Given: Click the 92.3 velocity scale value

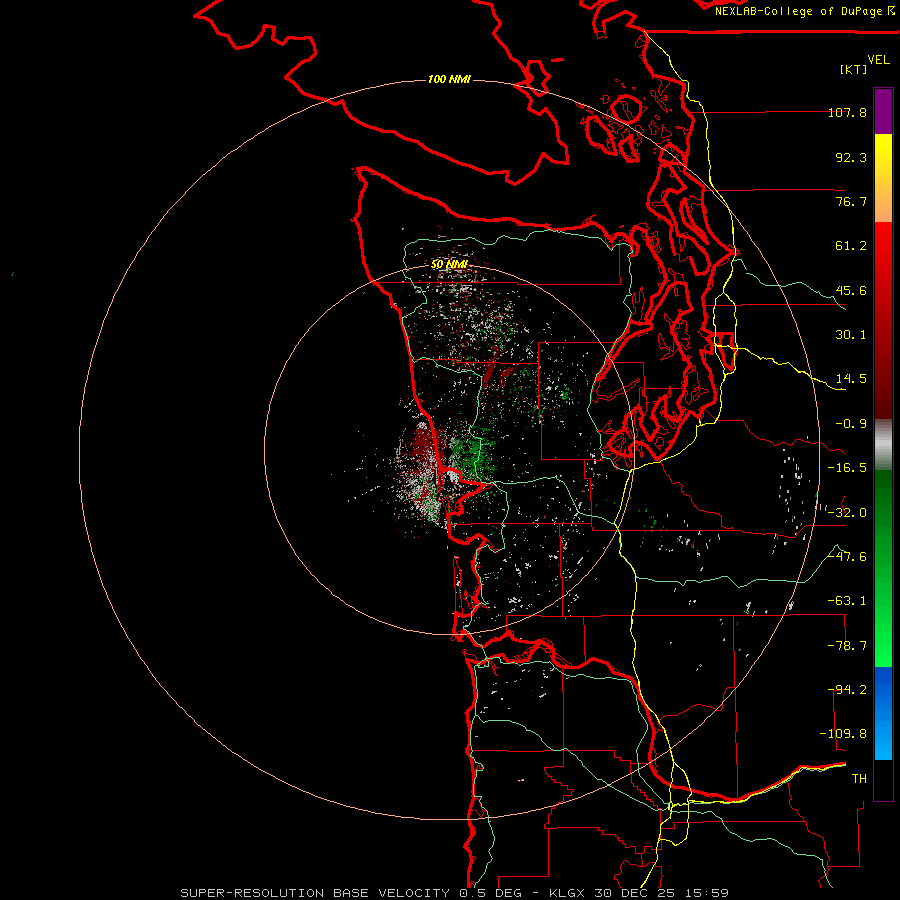Looking at the screenshot, I should [x=851, y=157].
